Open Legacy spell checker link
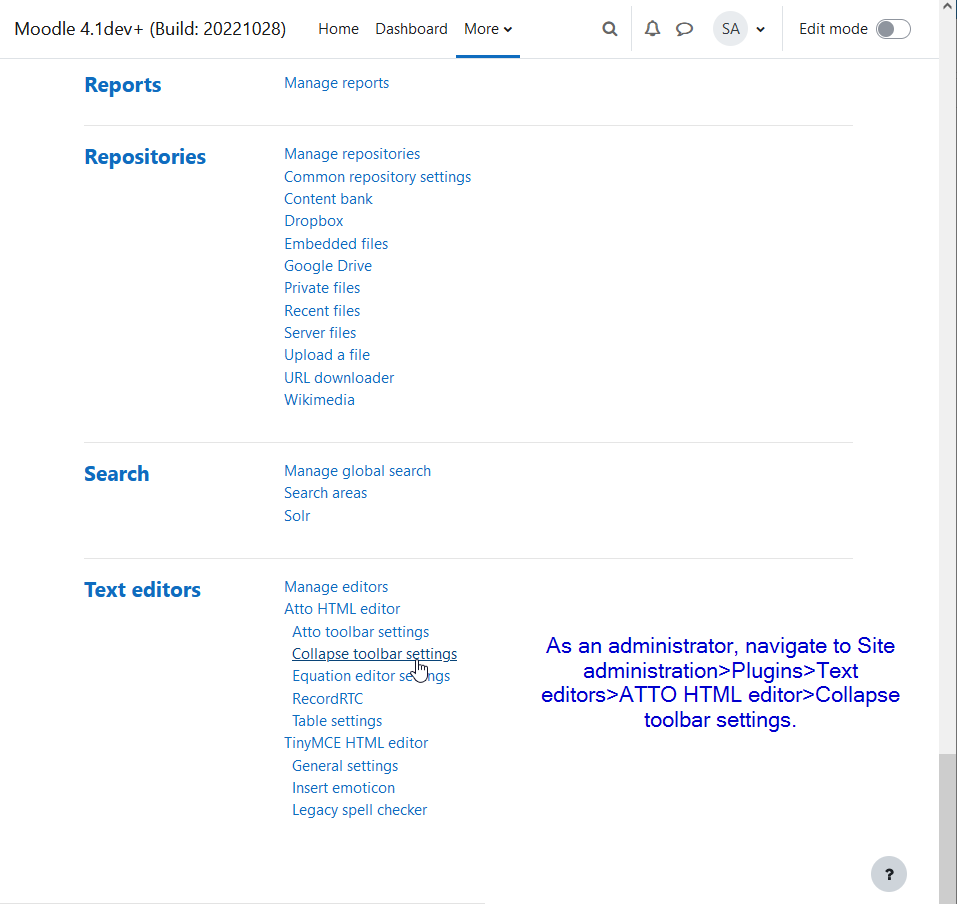957x904 pixels. click(359, 810)
